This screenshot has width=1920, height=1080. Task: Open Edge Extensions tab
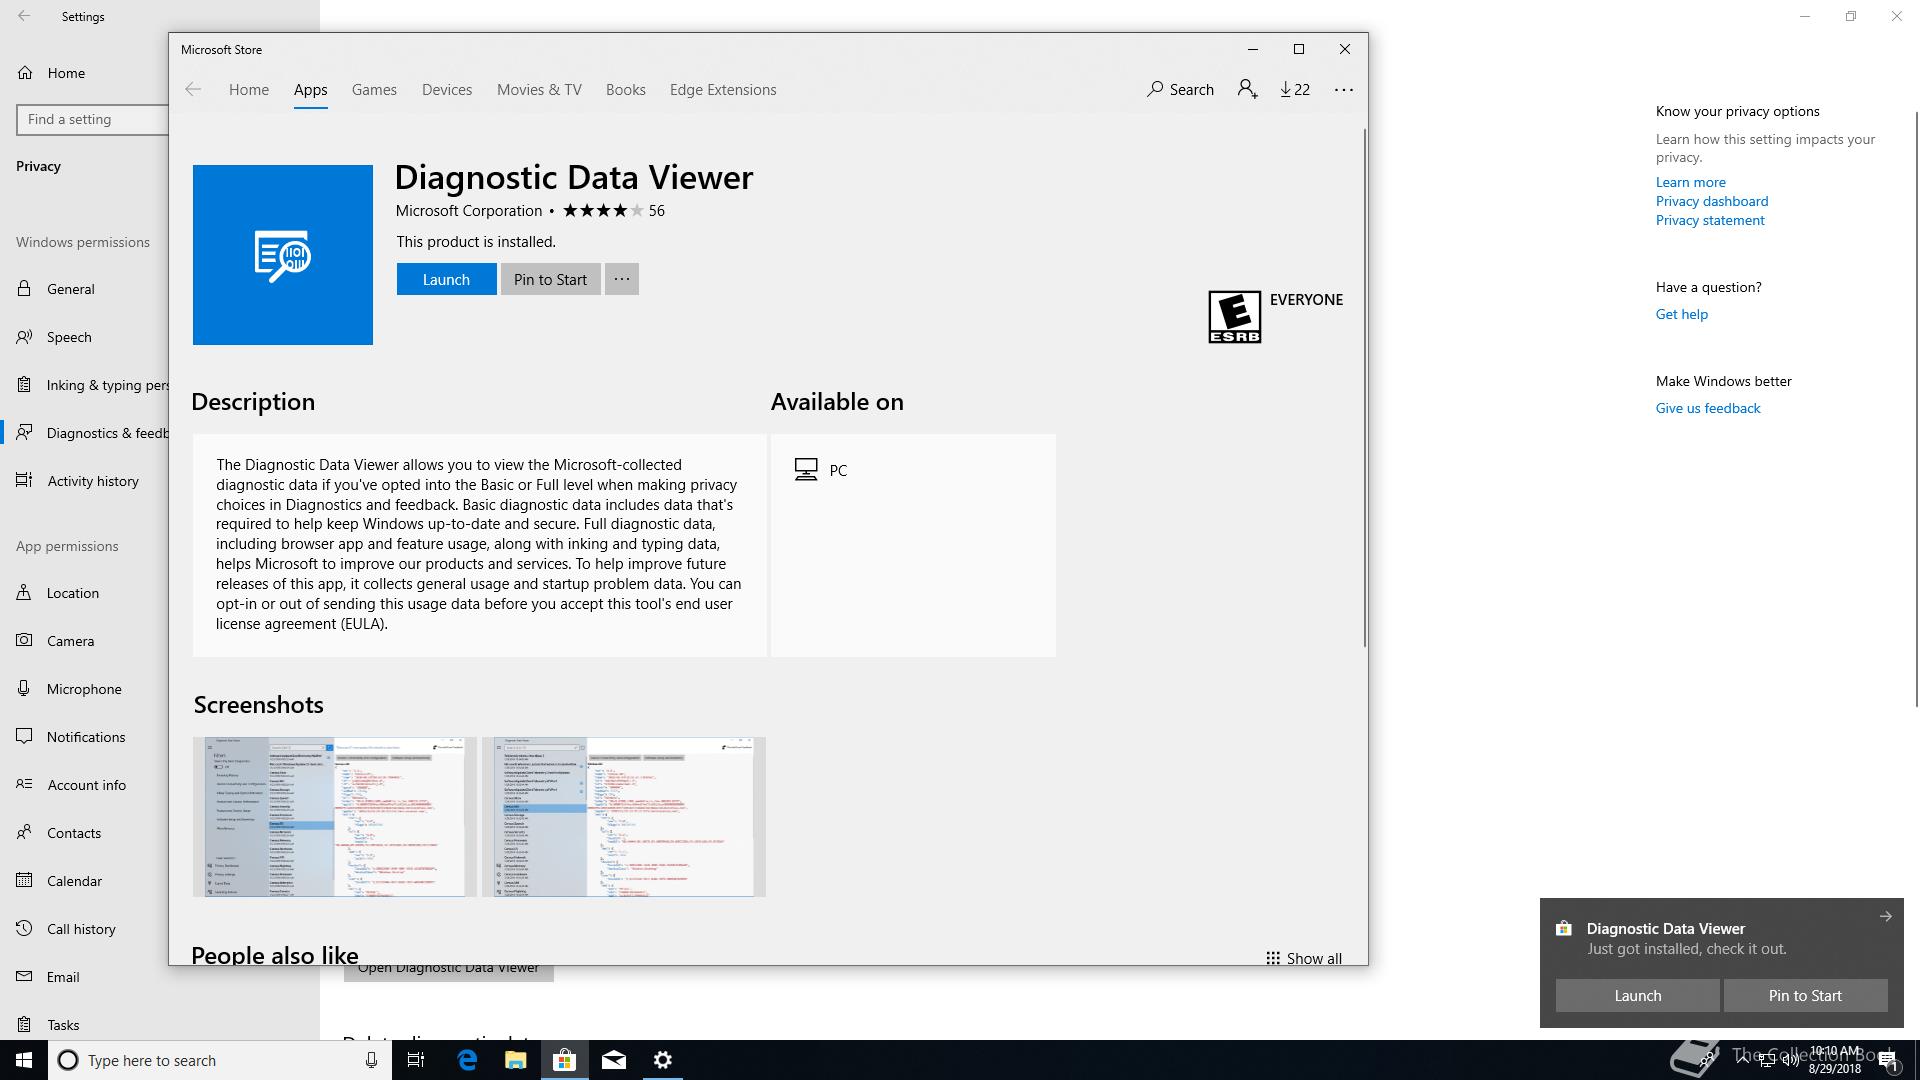click(723, 90)
